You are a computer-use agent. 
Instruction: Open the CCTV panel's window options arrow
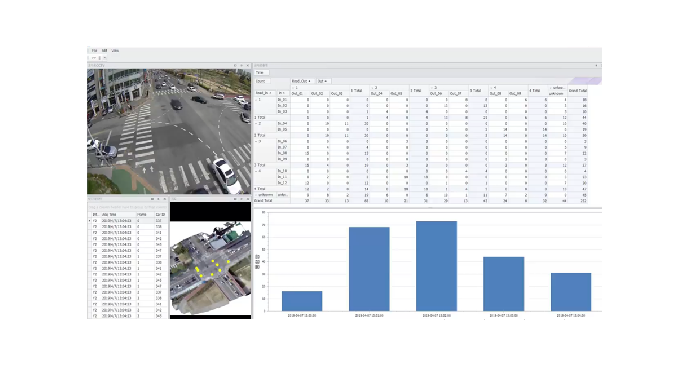click(x=235, y=66)
